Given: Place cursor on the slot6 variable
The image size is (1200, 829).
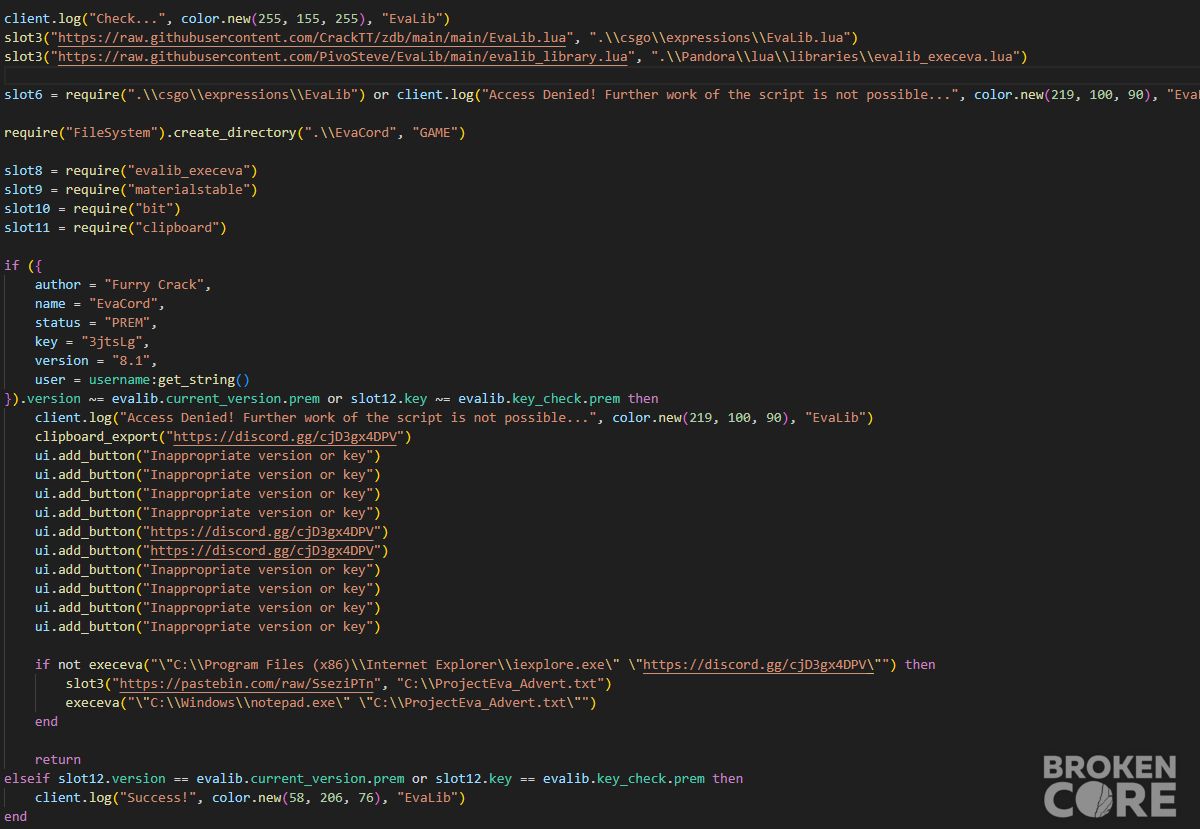Looking at the screenshot, I should (23, 95).
